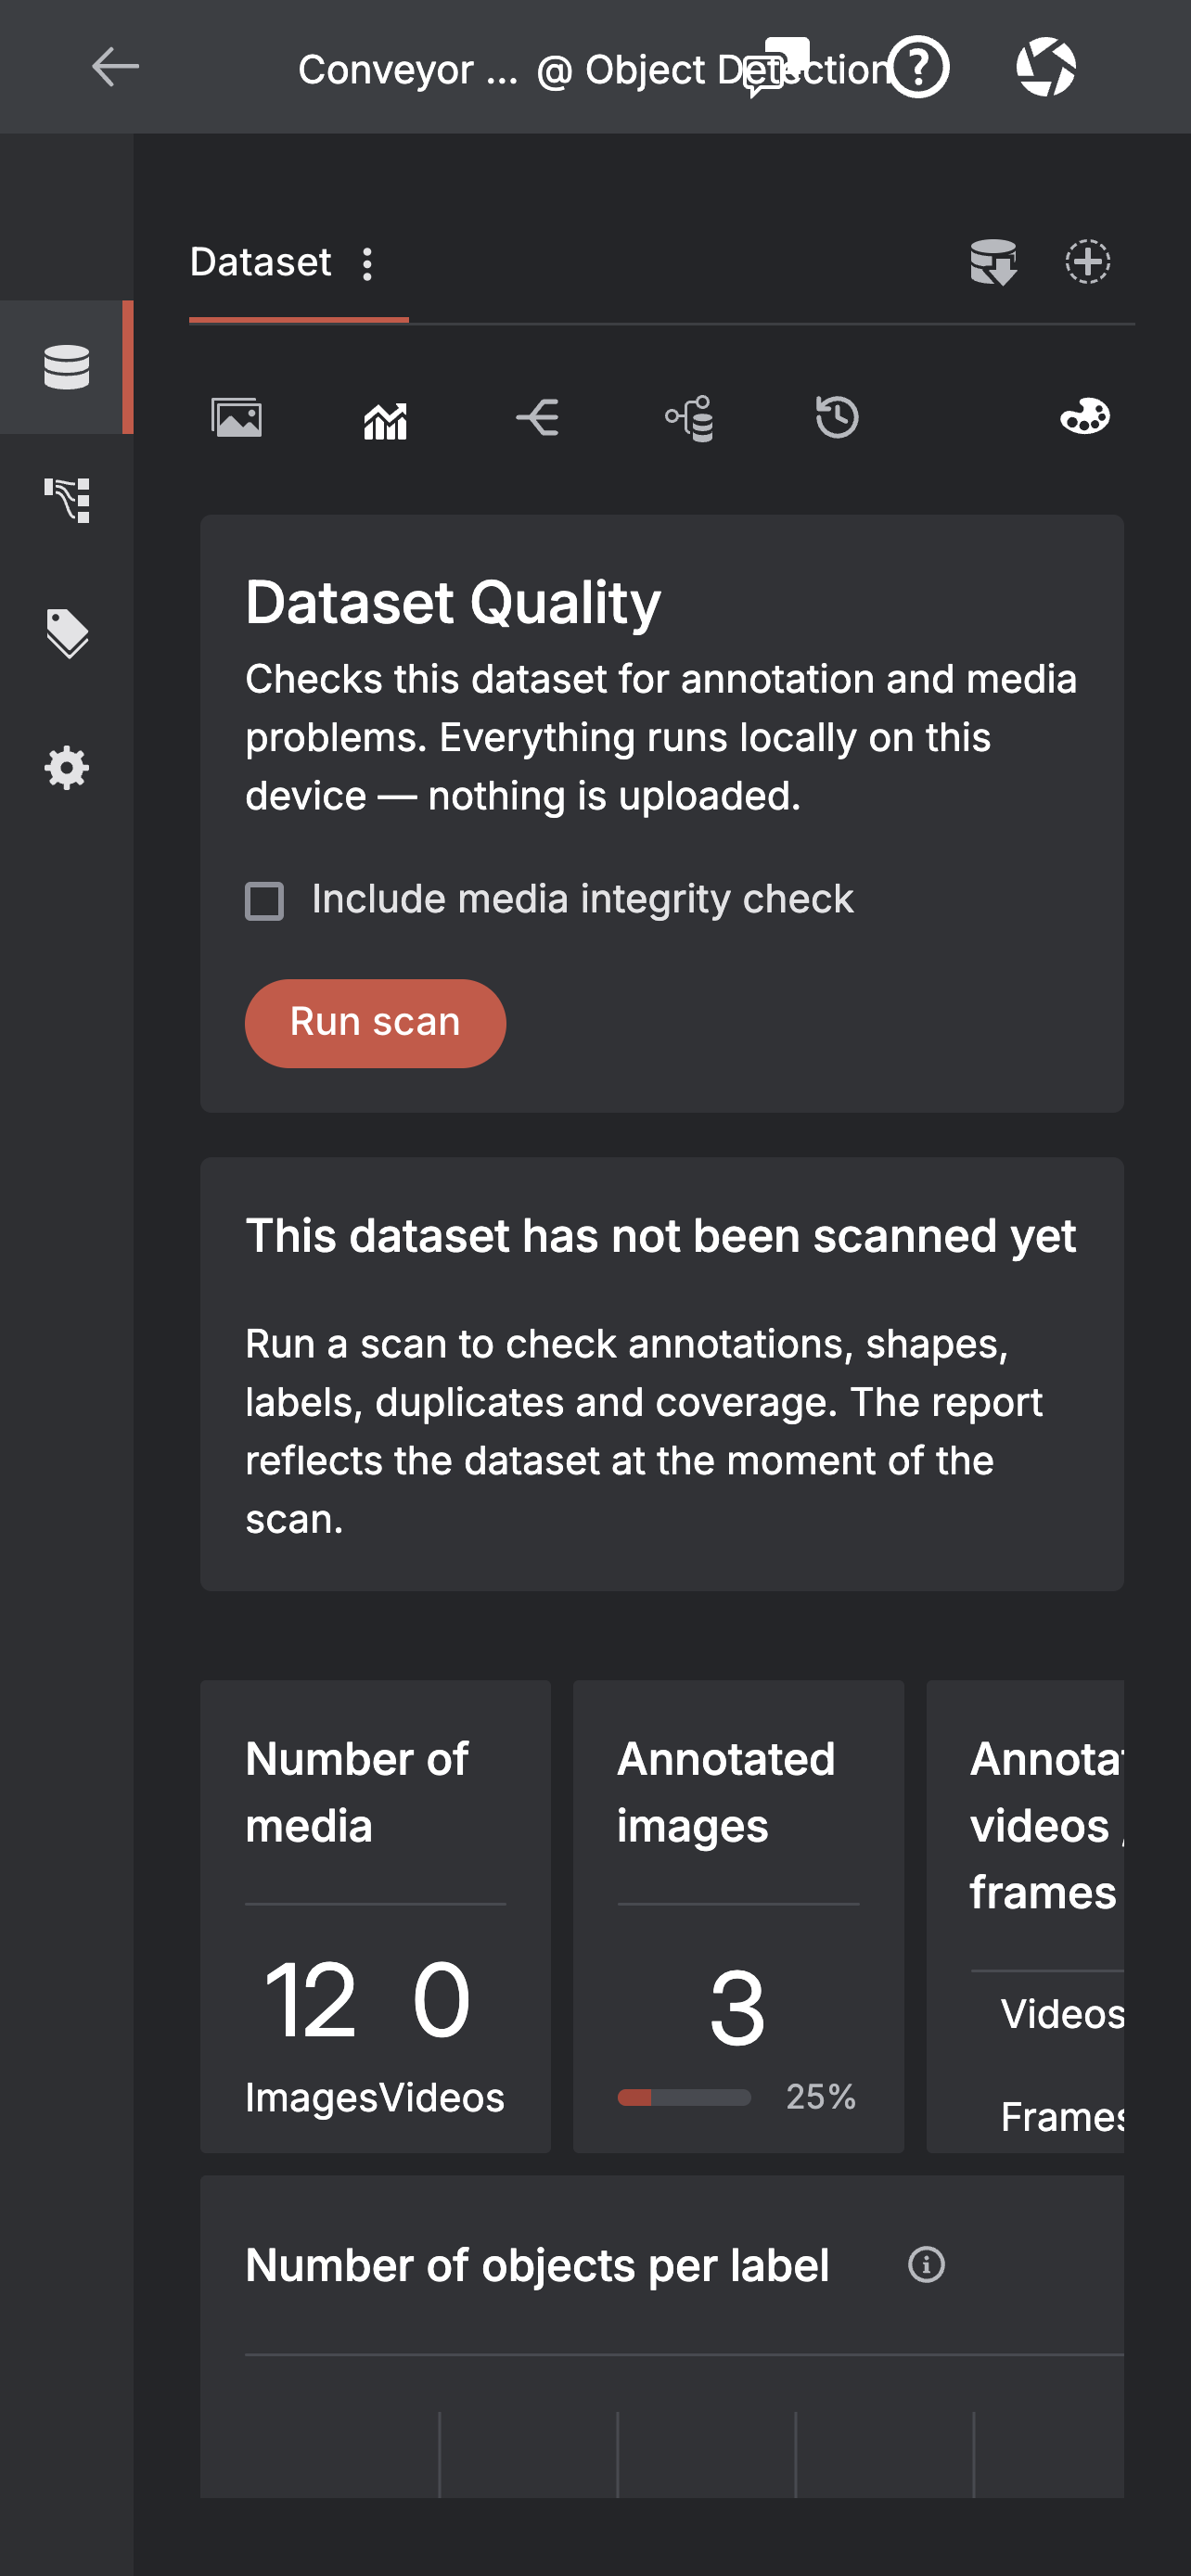Show info for Number of objects per label
The width and height of the screenshot is (1191, 2576).
[926, 2264]
